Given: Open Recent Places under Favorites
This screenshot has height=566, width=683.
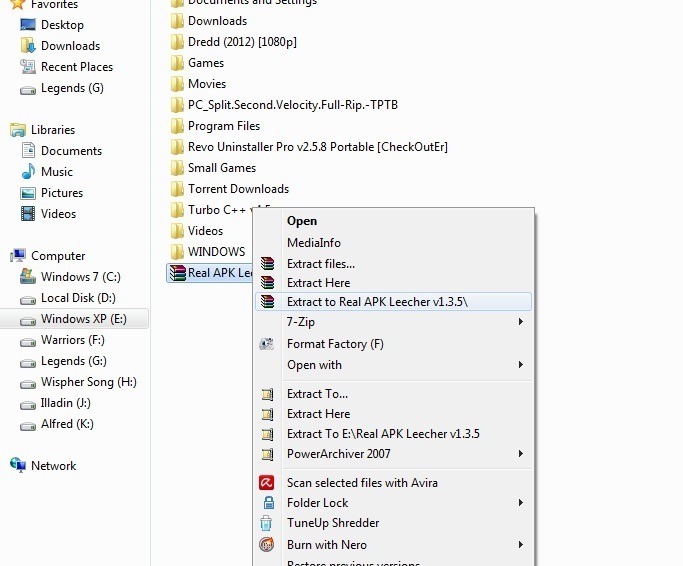Looking at the screenshot, I should click(76, 67).
